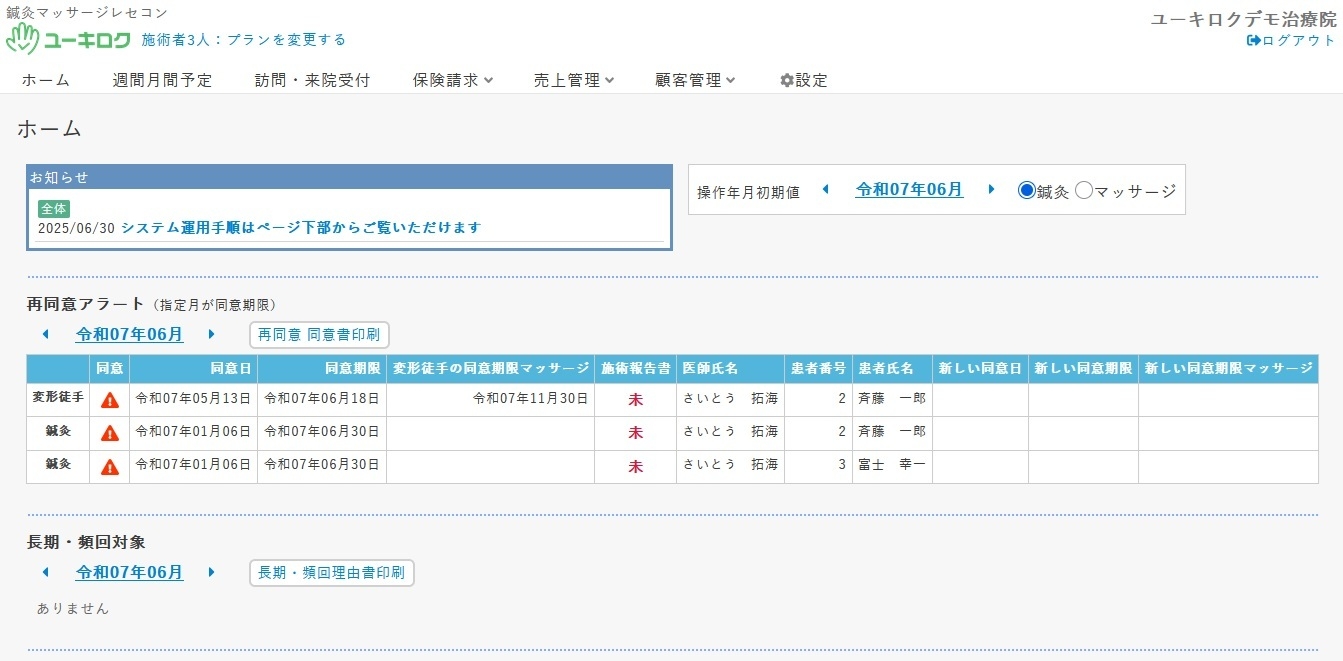This screenshot has height=661, width=1343.
Task: Open the 週間月間予定 menu
Action: click(x=162, y=80)
